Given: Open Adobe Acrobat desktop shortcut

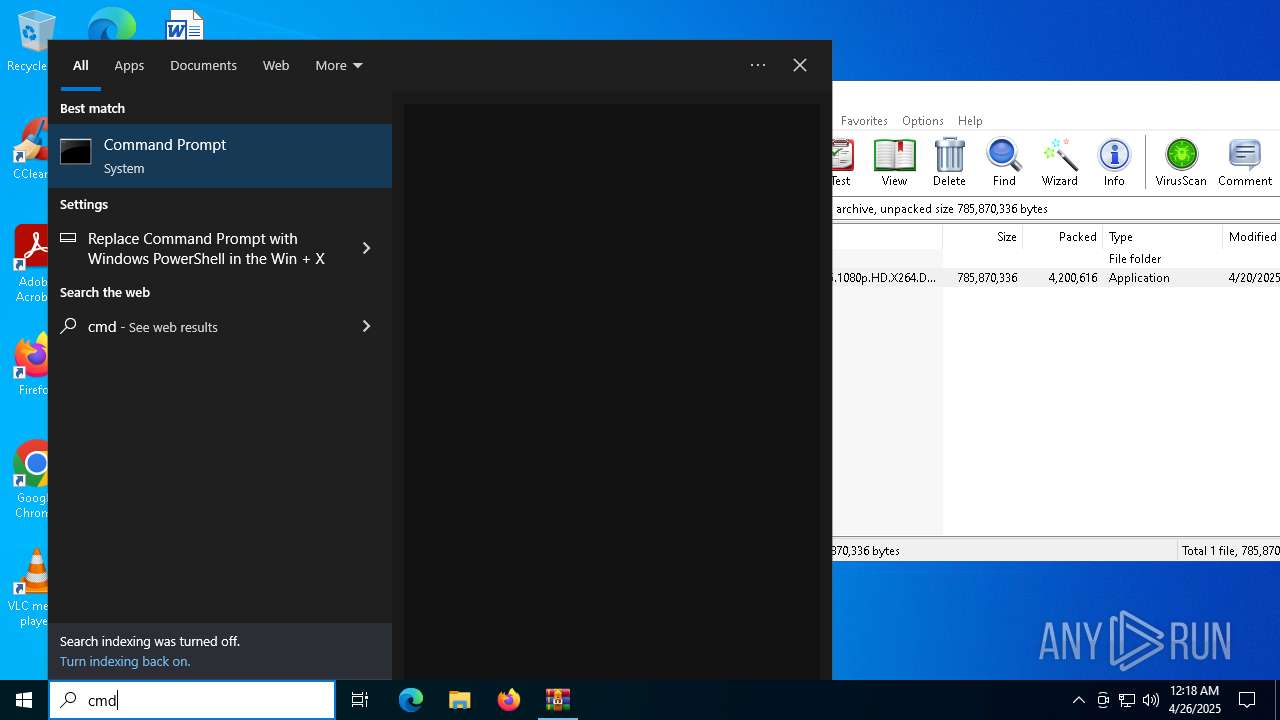Looking at the screenshot, I should pos(31,265).
